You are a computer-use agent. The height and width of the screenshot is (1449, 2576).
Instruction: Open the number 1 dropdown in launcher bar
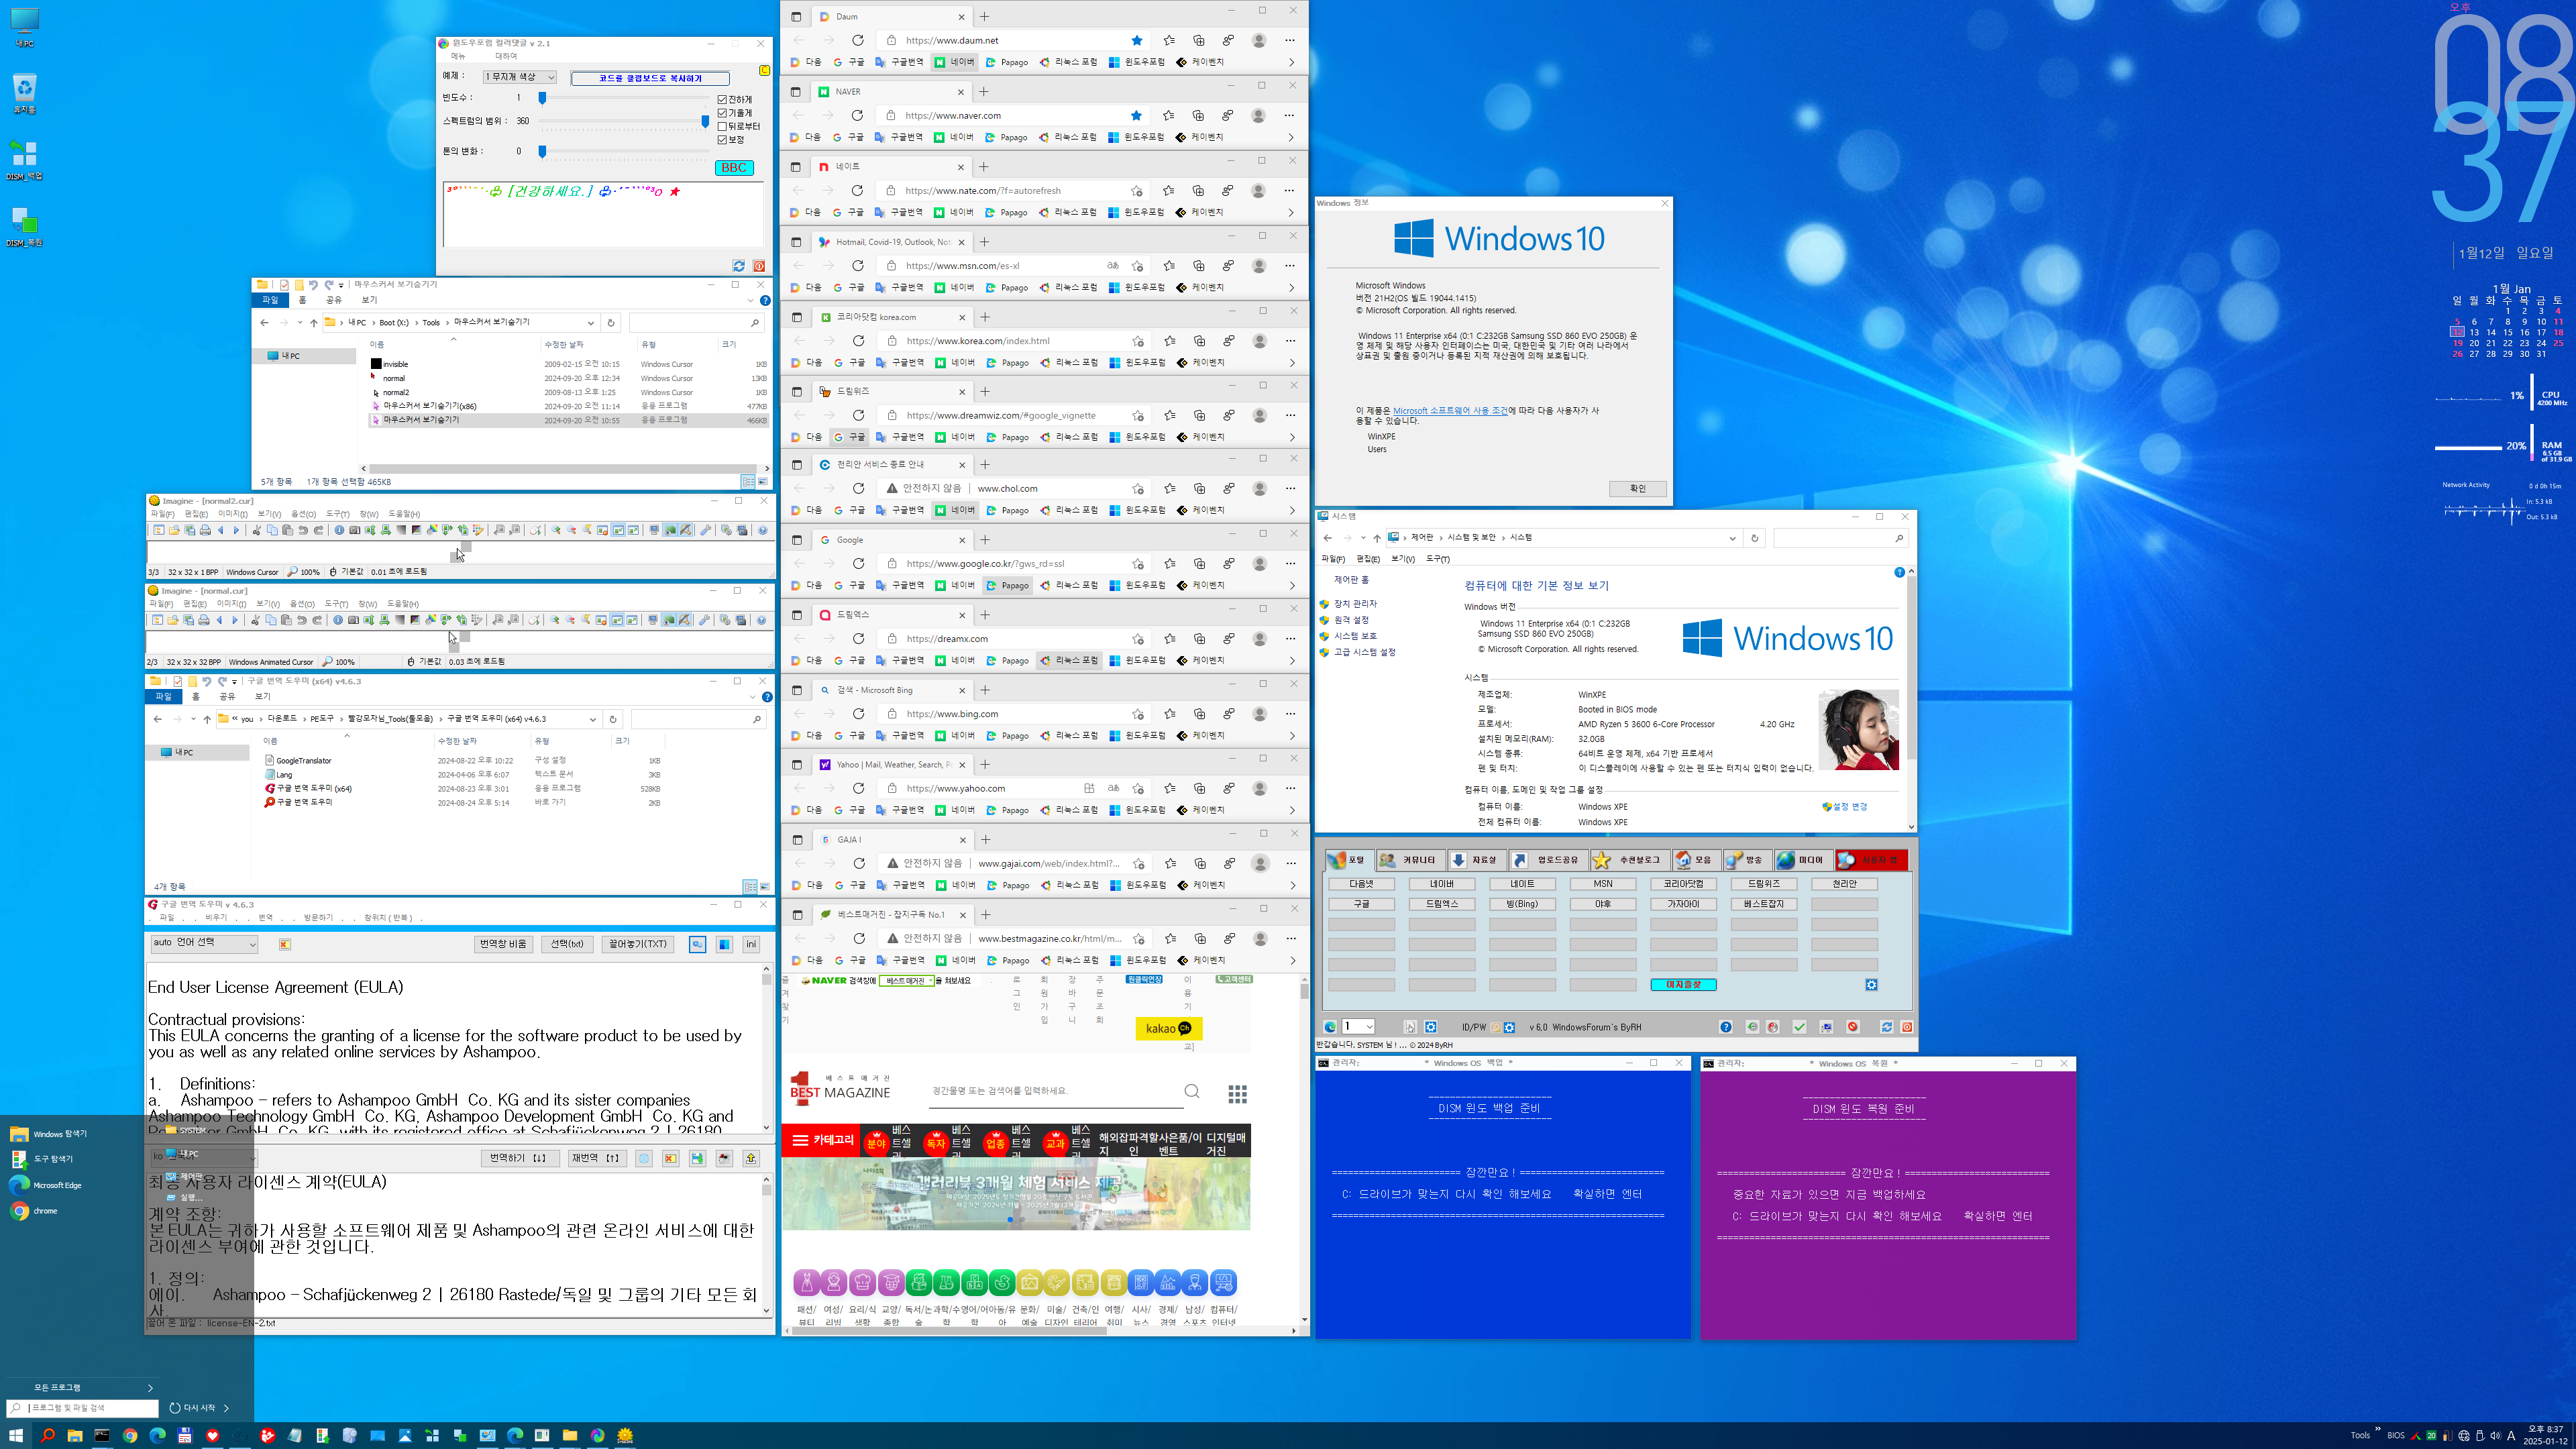[1358, 1027]
